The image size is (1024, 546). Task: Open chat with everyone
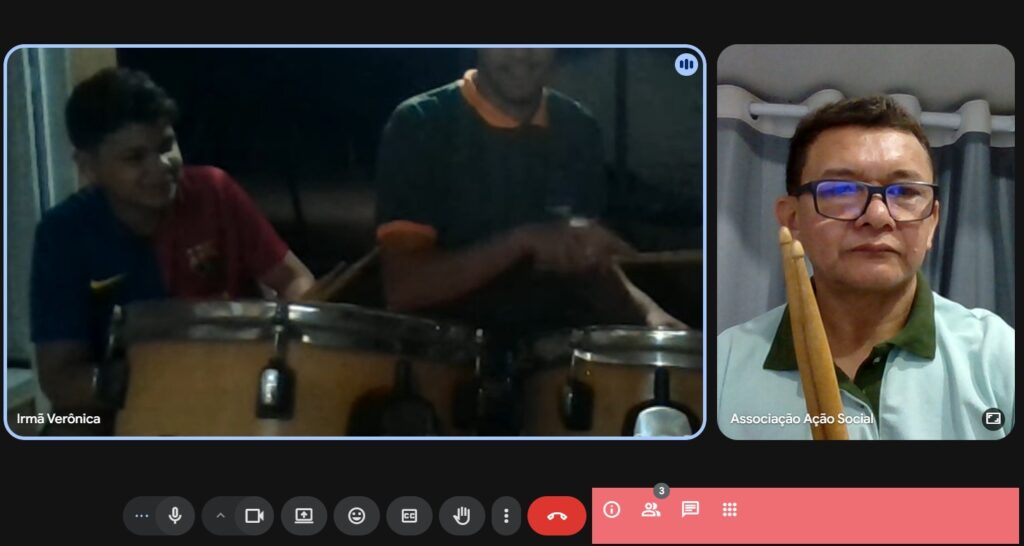tap(690, 510)
